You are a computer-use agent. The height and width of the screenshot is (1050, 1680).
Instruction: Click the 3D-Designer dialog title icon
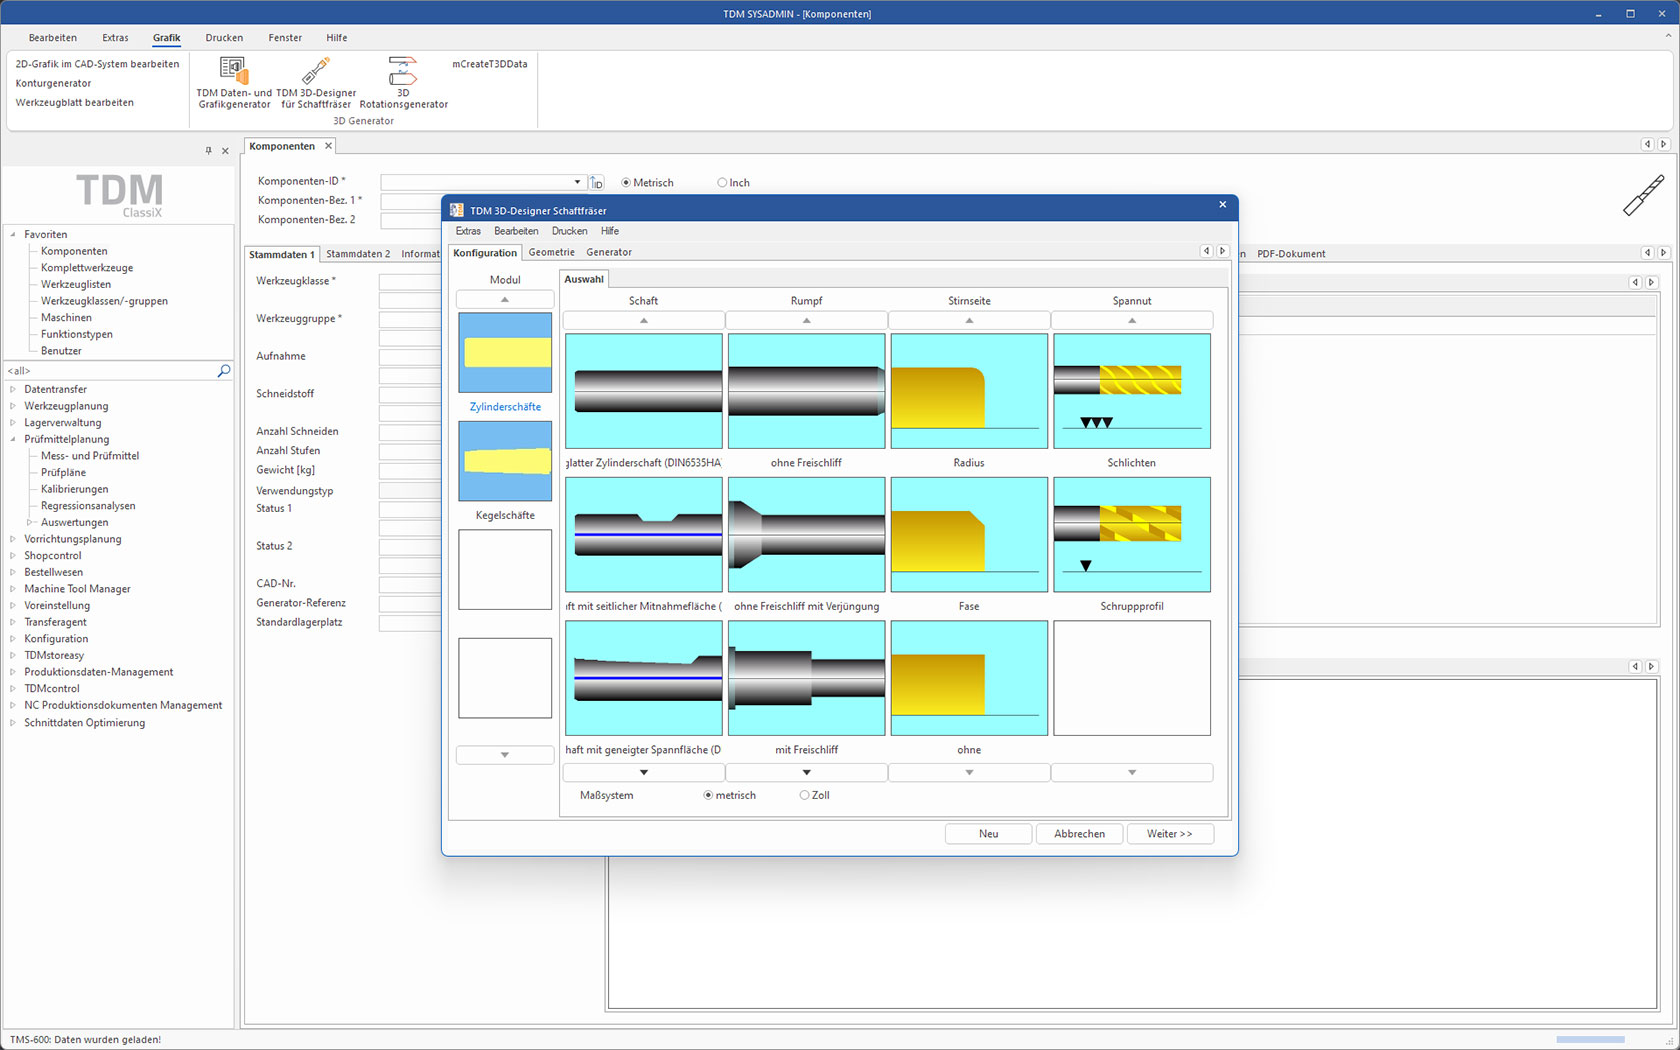tap(457, 210)
